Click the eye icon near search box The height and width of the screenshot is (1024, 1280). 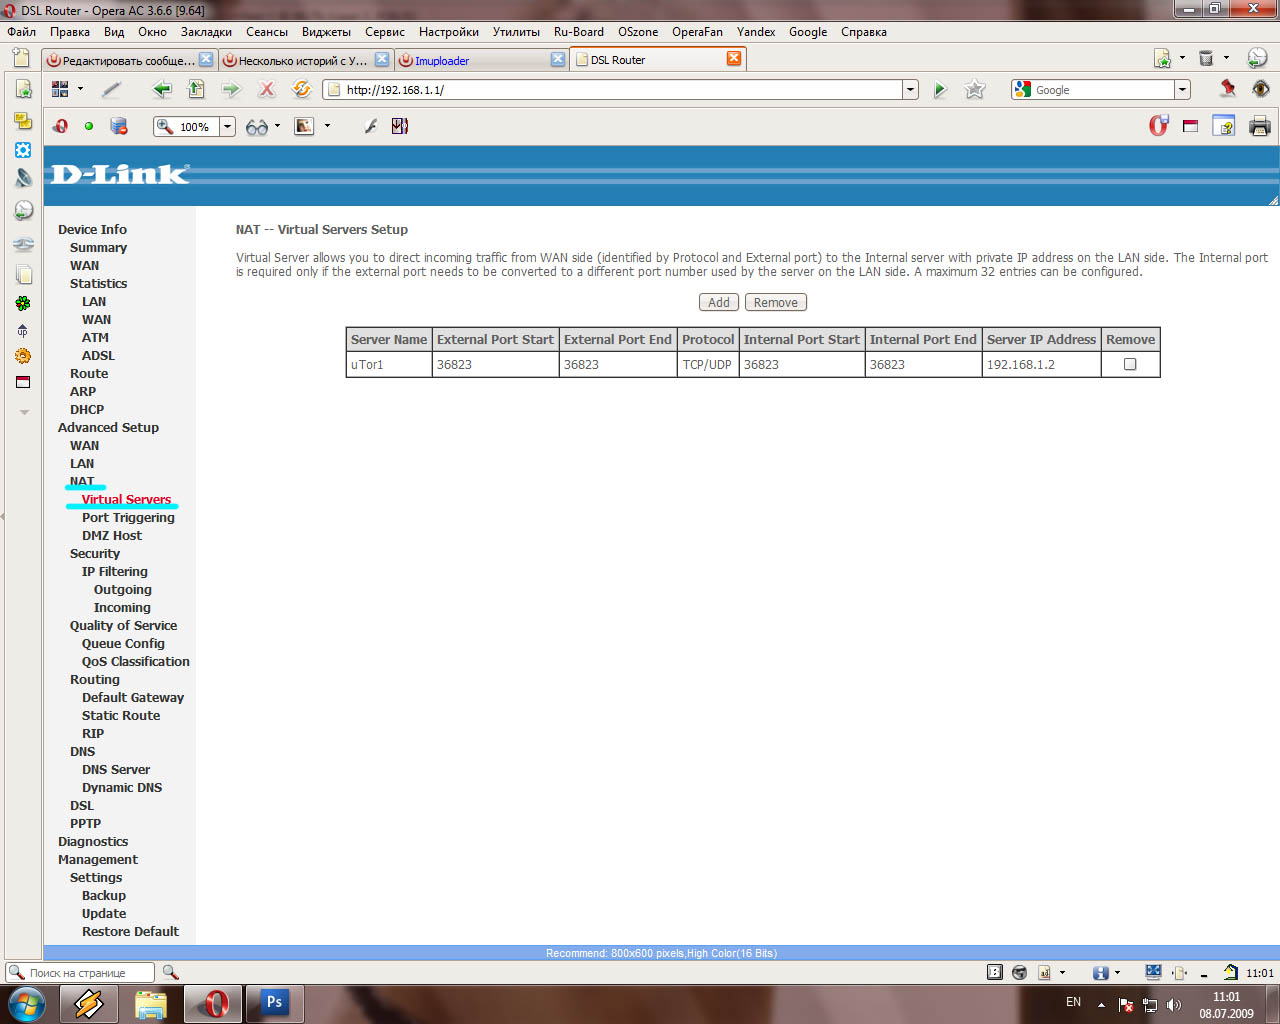click(1260, 89)
